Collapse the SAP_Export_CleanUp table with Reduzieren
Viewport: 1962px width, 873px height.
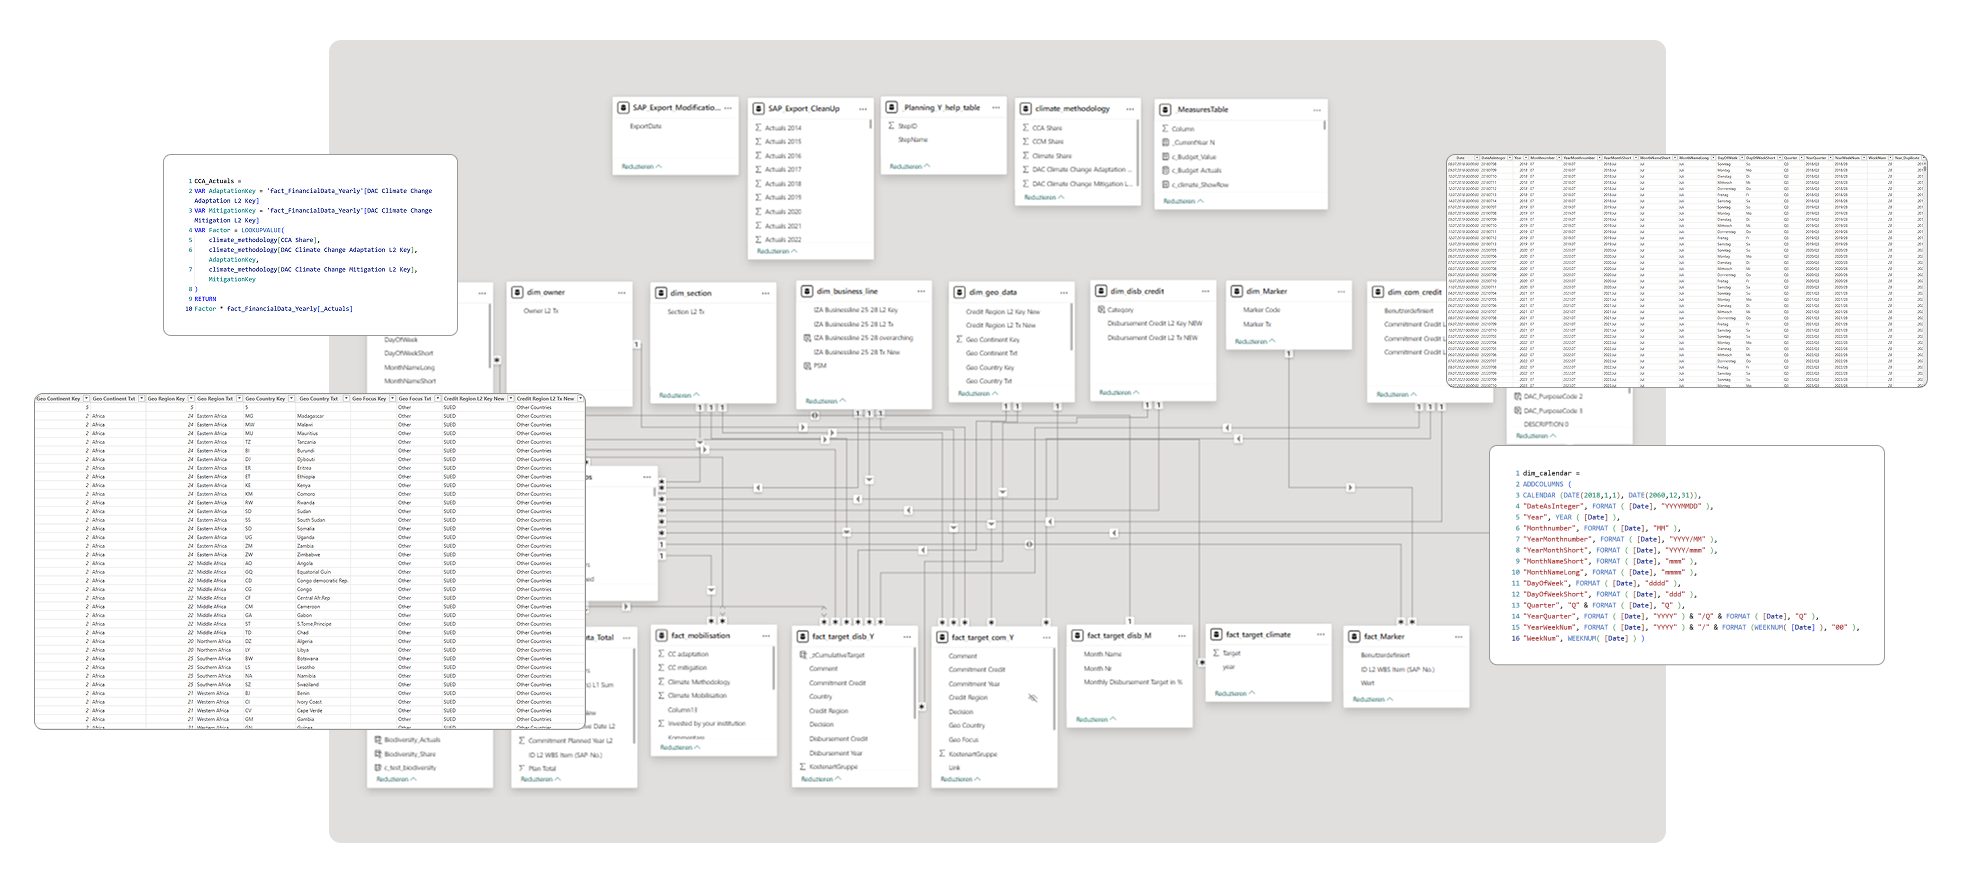[x=777, y=251]
